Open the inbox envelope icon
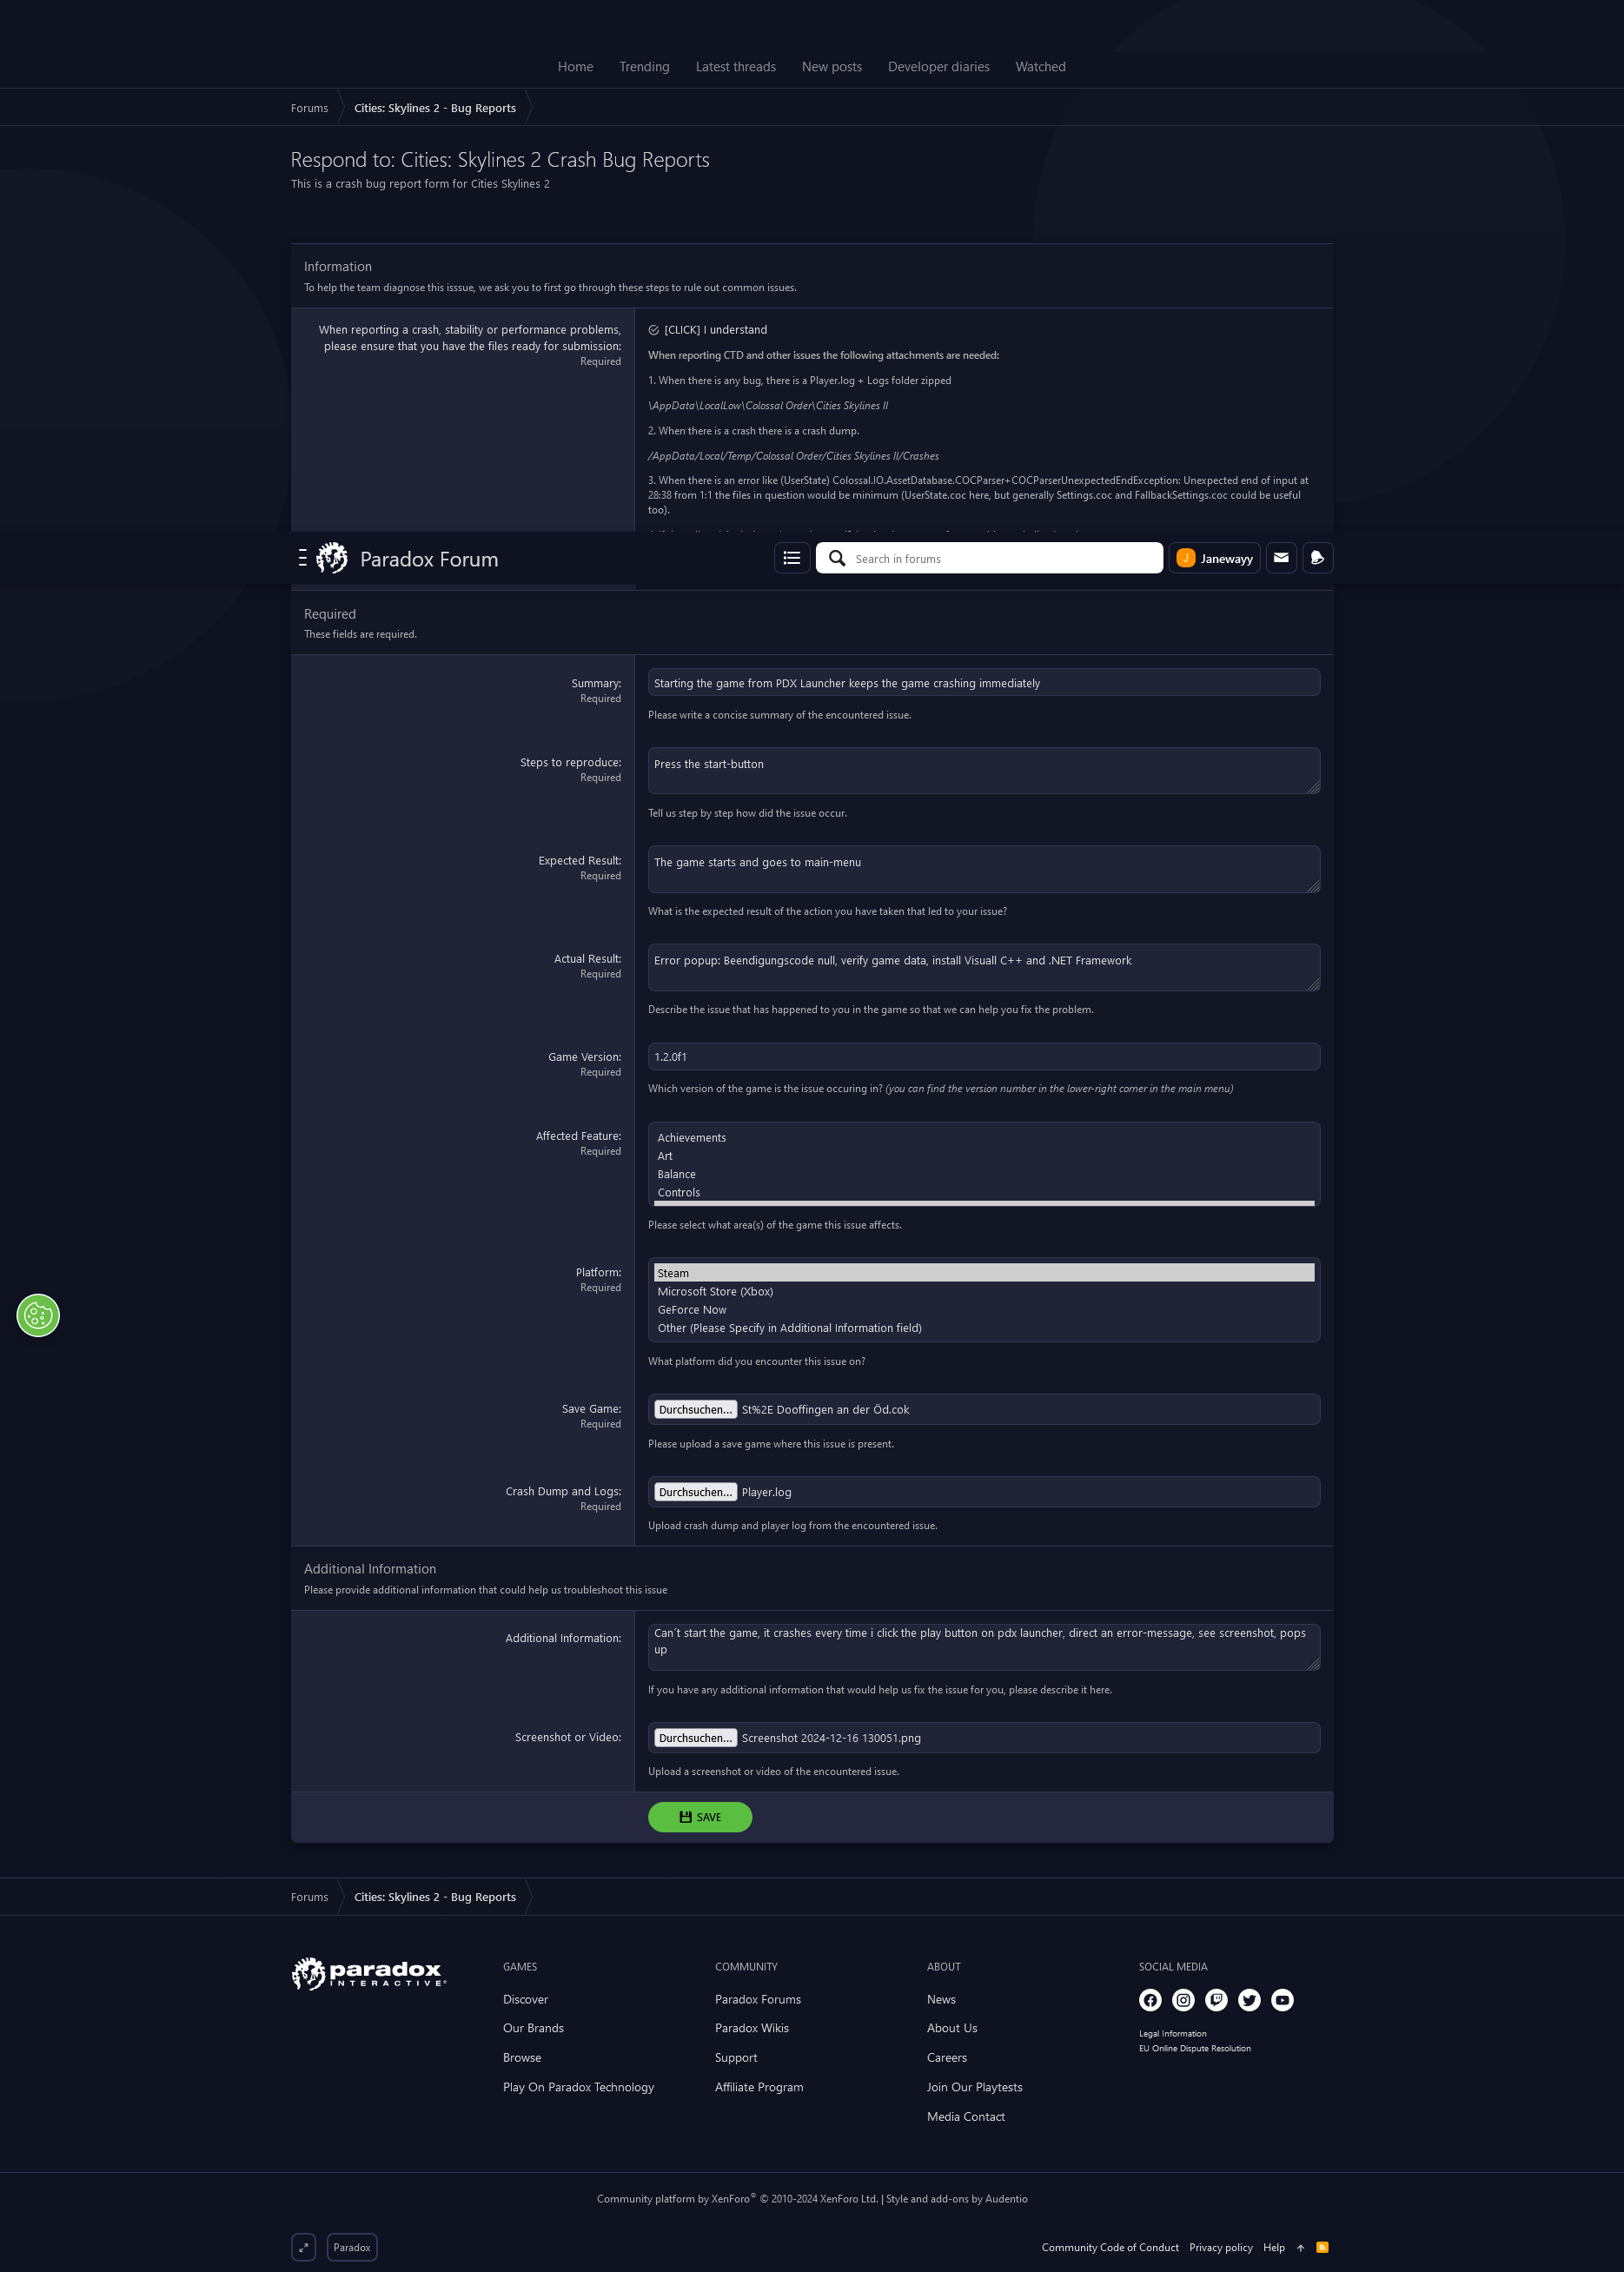This screenshot has height=2272, width=1624. pos(1281,558)
